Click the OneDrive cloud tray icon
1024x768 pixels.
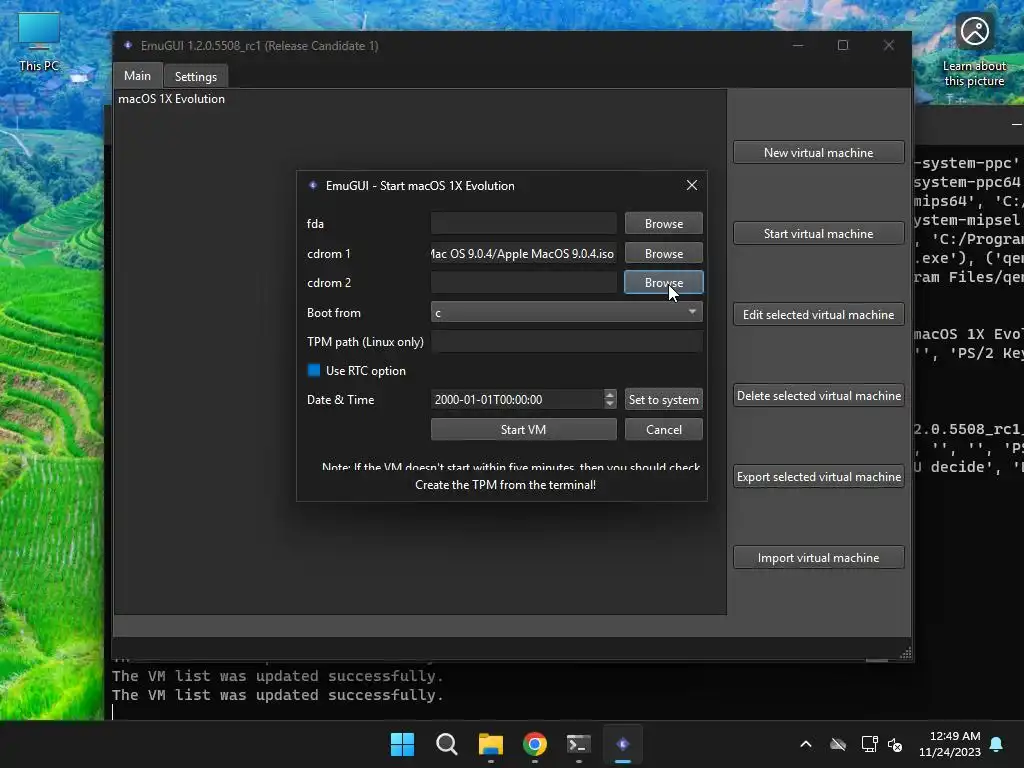tap(838, 744)
